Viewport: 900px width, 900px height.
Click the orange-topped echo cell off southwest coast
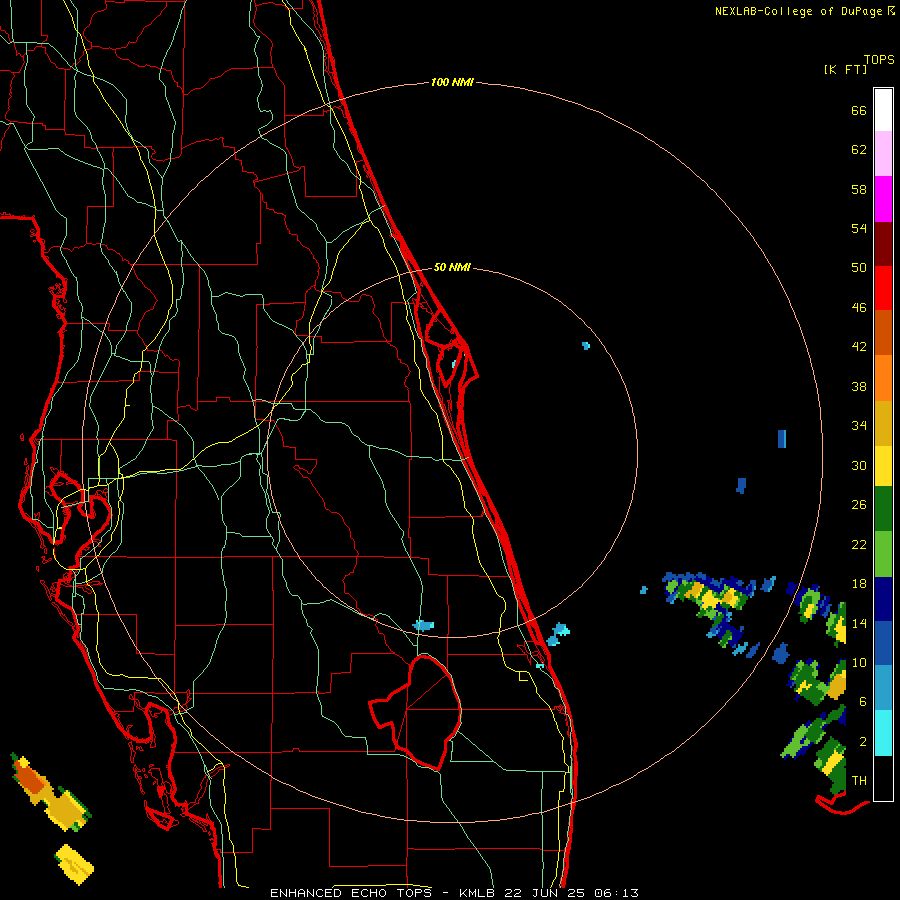click(x=51, y=793)
